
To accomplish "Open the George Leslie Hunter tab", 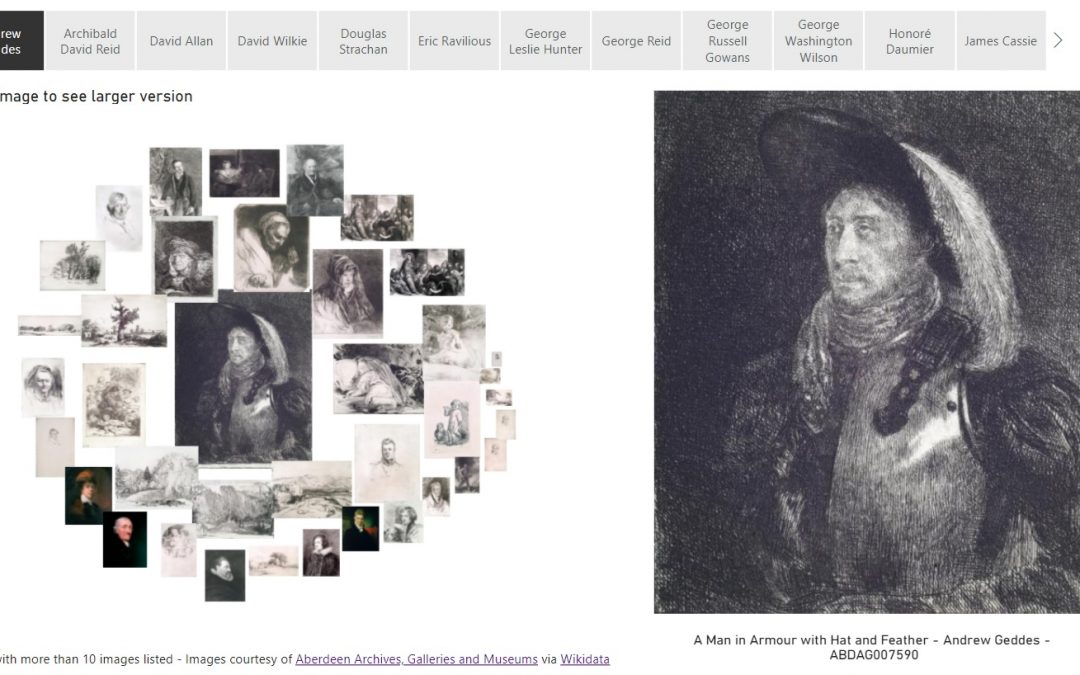I will point(545,41).
